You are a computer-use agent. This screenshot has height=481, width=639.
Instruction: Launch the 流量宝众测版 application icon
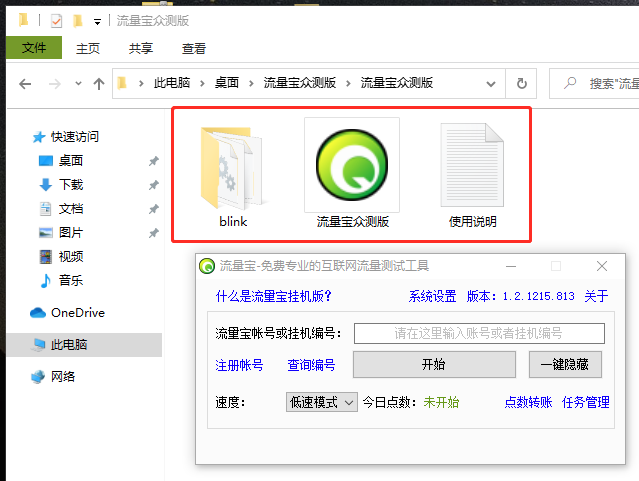352,173
